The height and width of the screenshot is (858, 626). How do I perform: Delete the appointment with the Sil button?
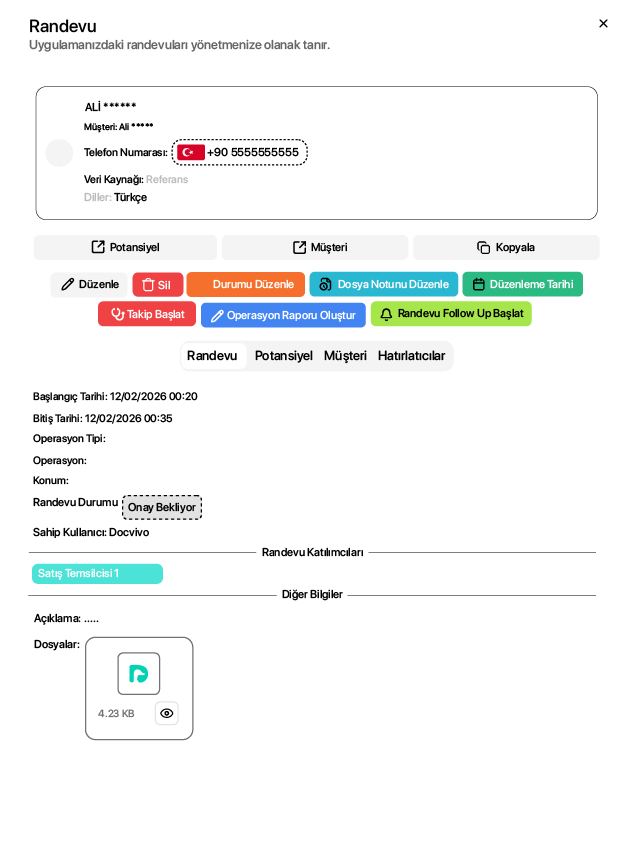158,285
